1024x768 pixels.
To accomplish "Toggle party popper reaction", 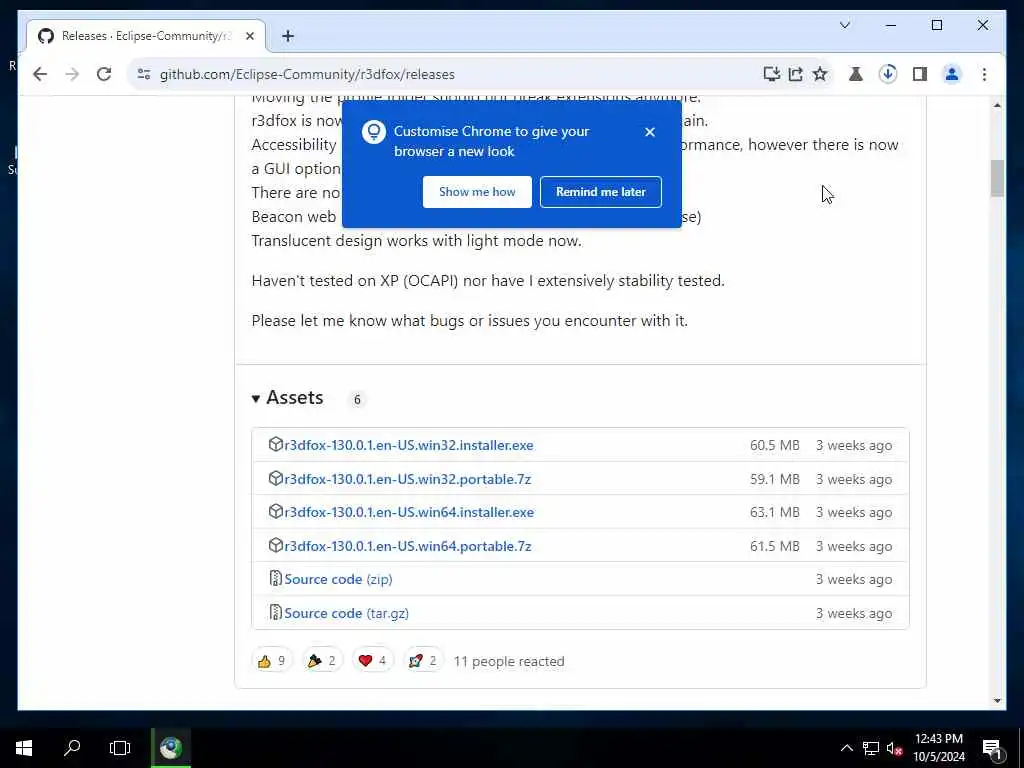I will (x=322, y=661).
